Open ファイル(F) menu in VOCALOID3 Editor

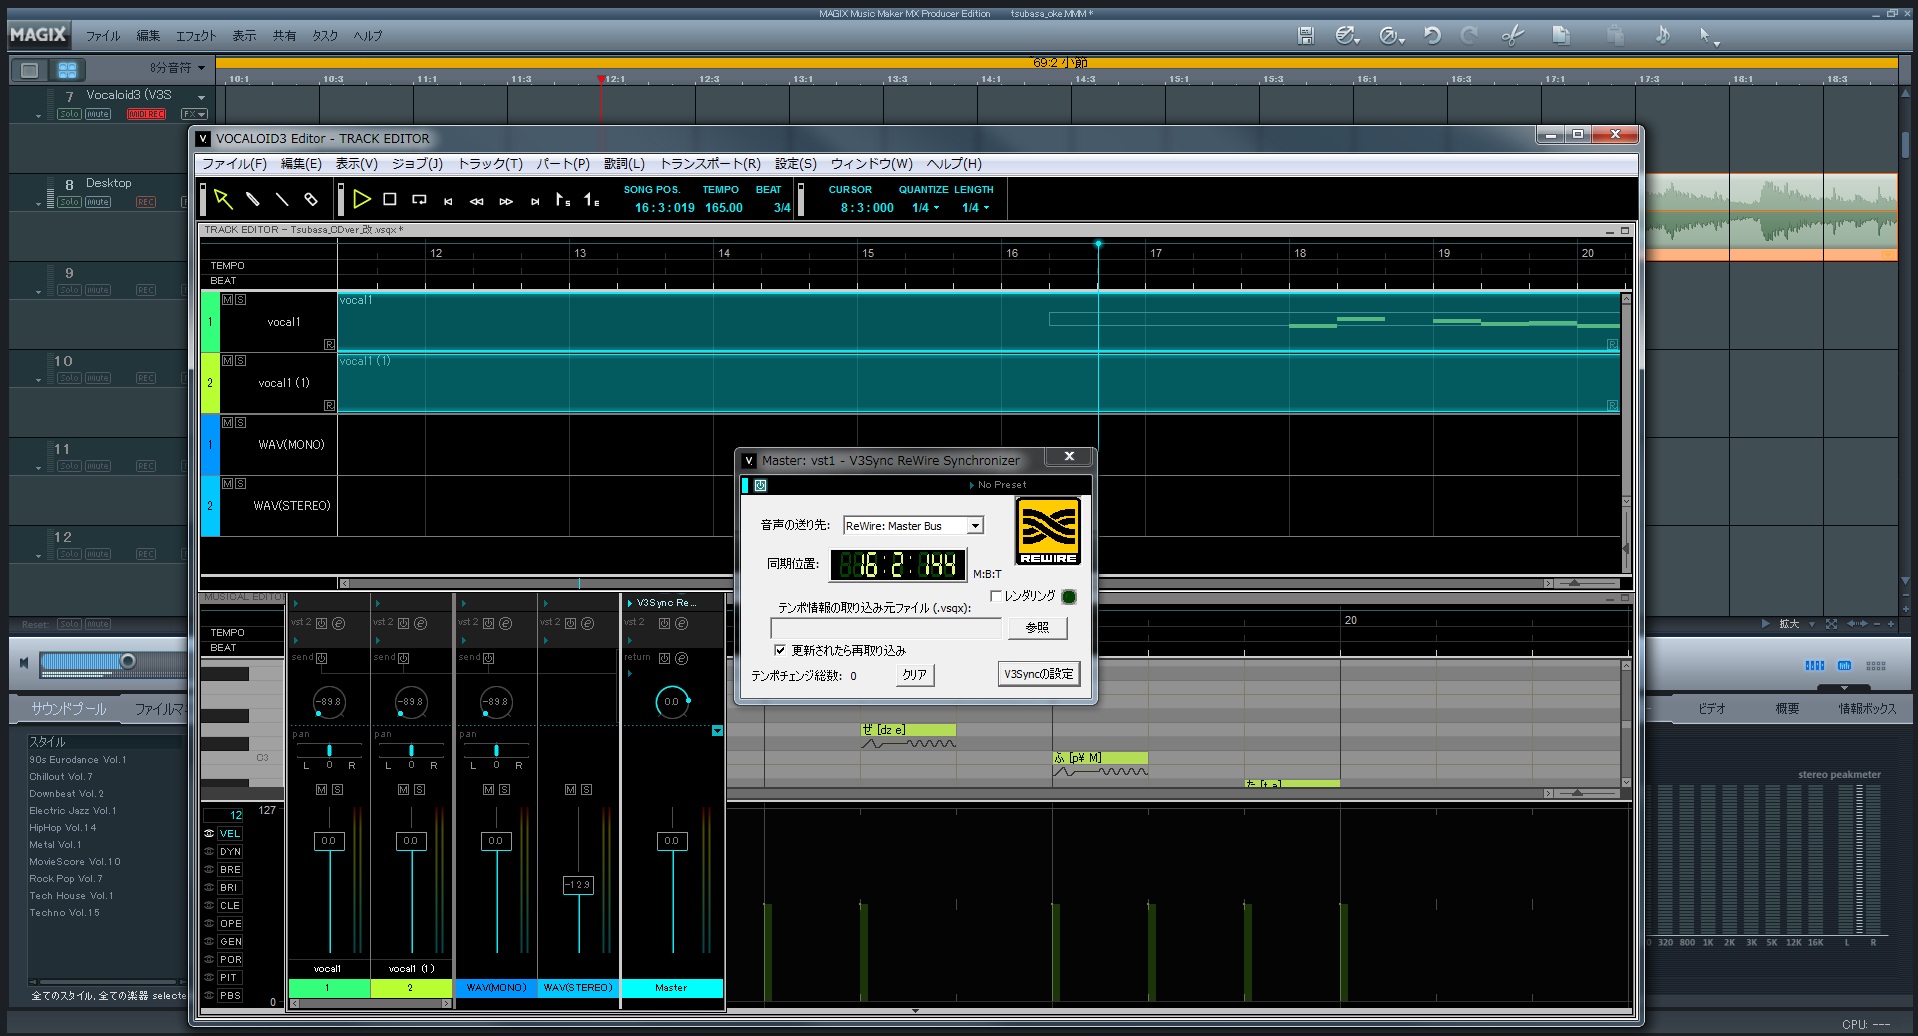point(234,164)
